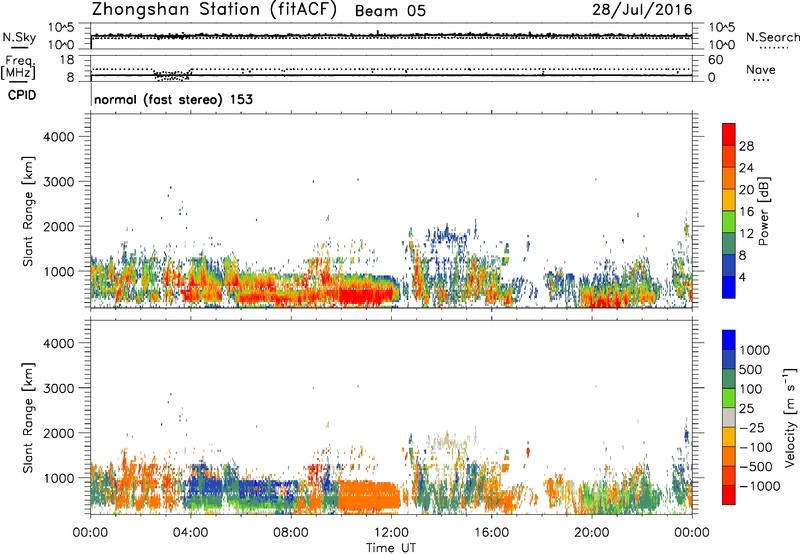Screen dimensions: 800x554
Task: Select '-25' velocity colorbar tick label
Action: click(x=753, y=428)
